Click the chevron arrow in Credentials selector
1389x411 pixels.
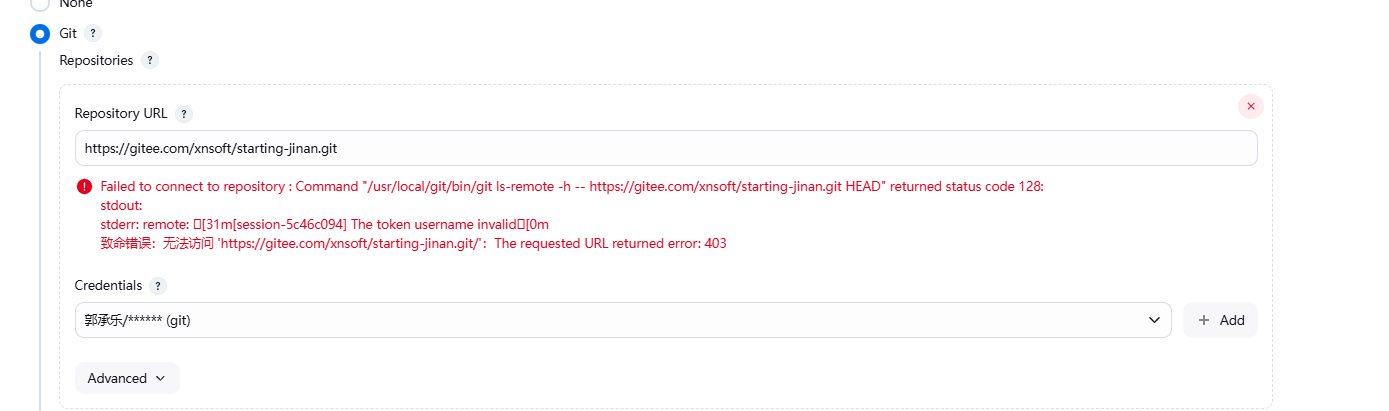pos(1153,320)
